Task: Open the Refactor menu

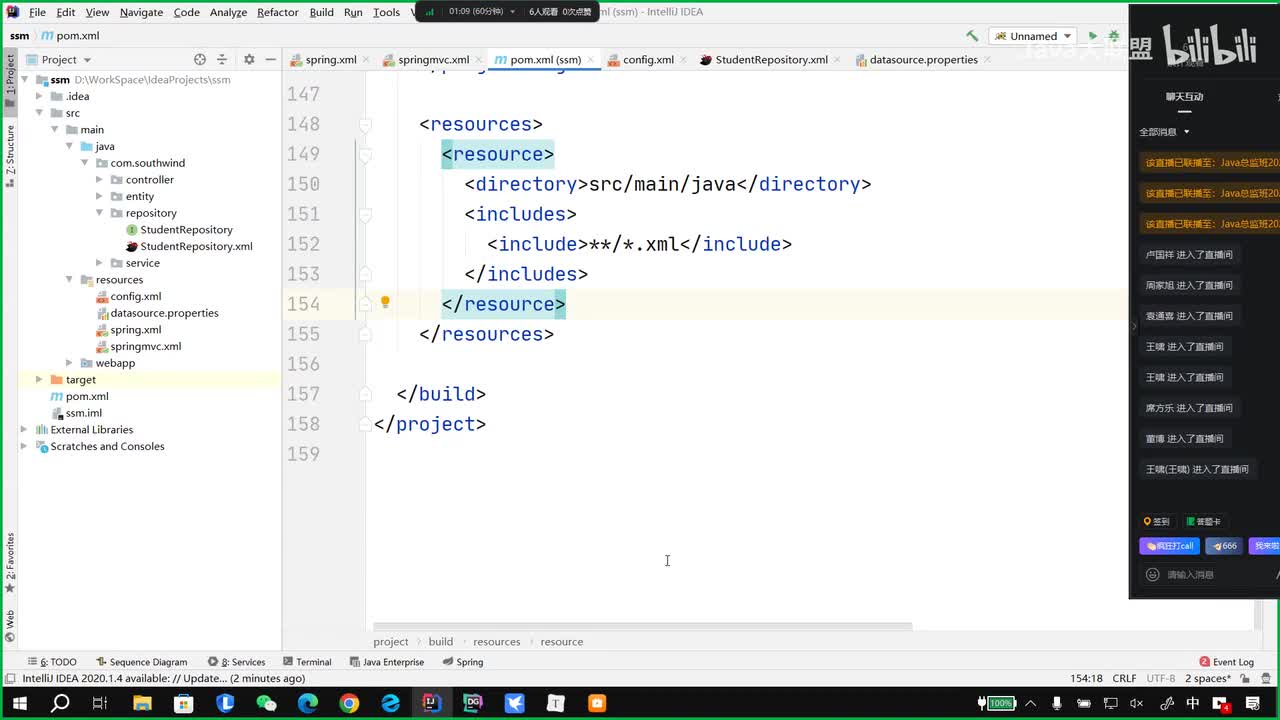Action: (x=278, y=12)
